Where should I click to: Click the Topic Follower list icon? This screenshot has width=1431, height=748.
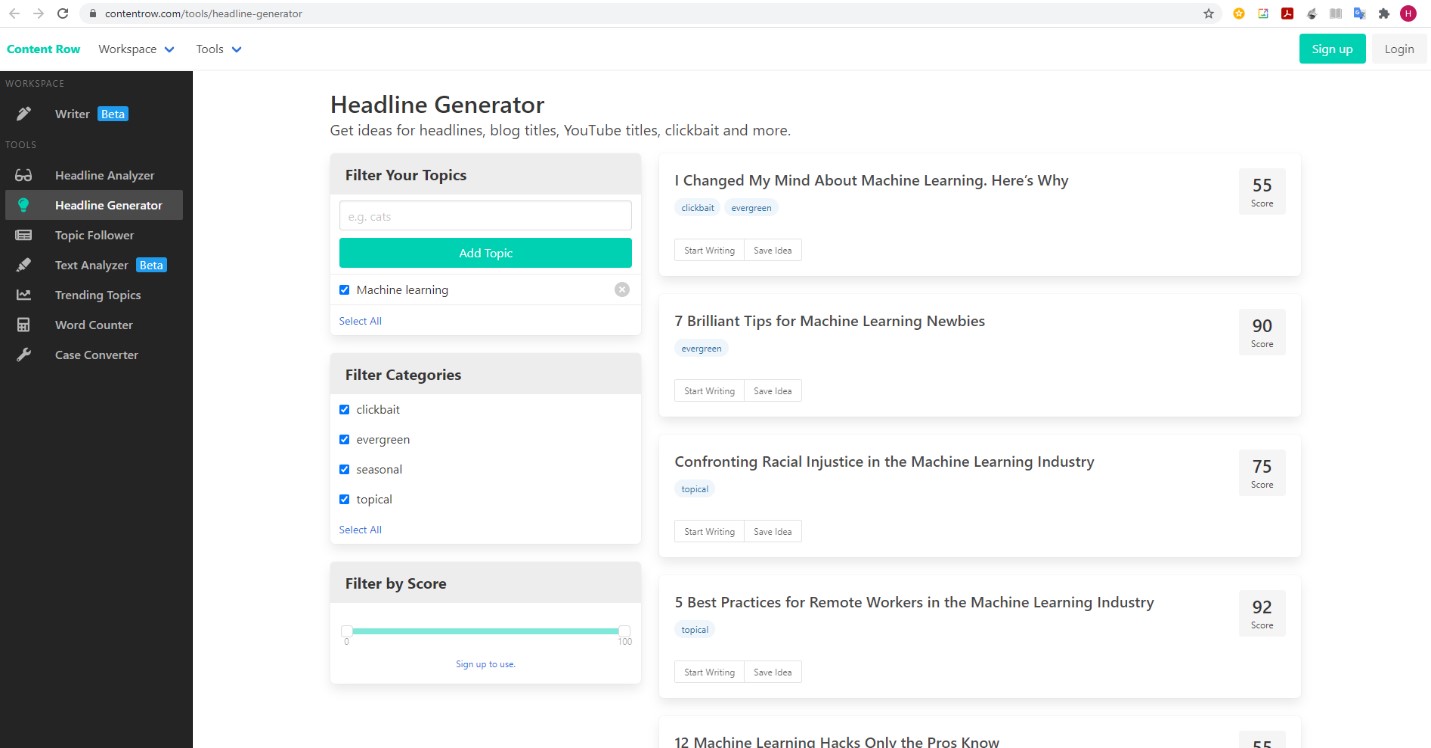coord(23,235)
